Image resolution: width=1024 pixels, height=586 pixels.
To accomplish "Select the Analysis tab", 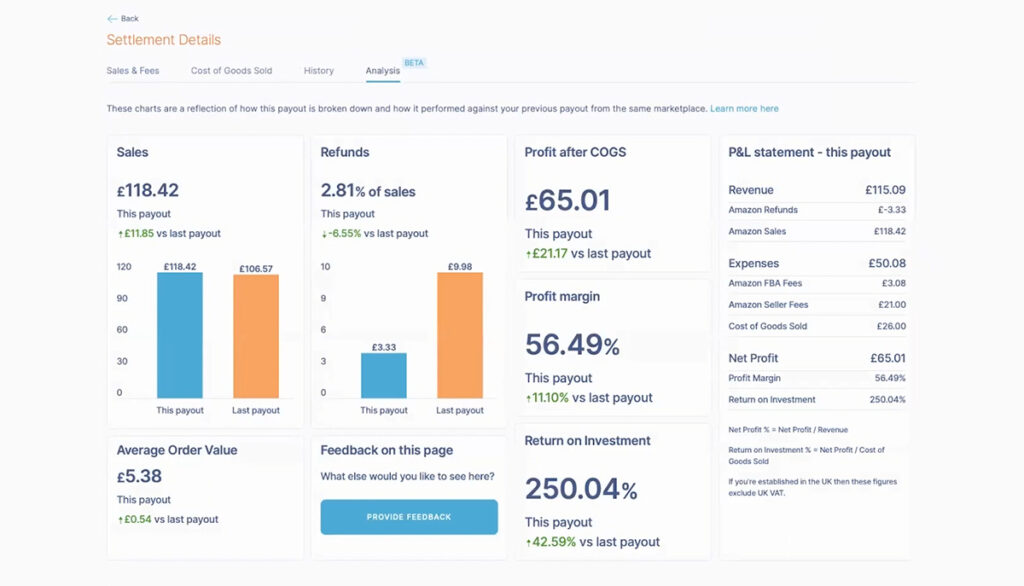I will point(382,71).
